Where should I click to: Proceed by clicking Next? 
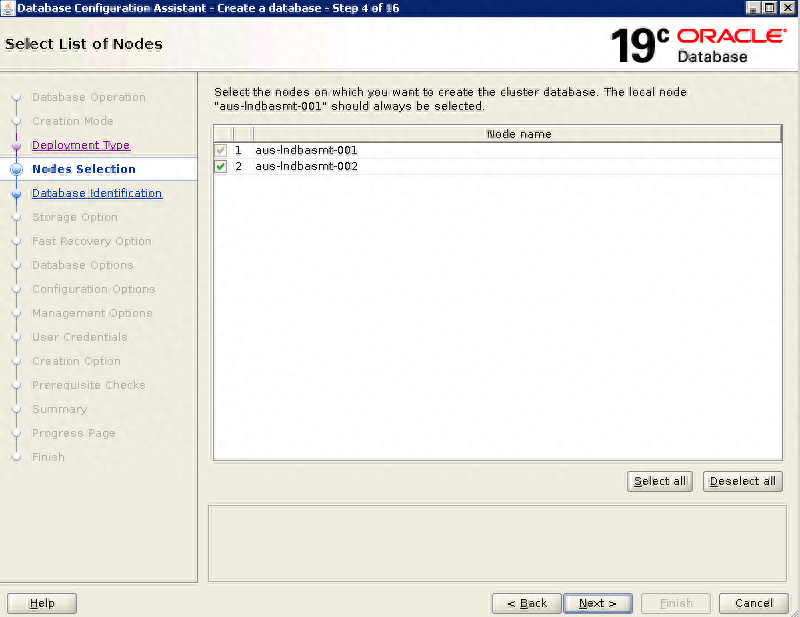(x=597, y=603)
